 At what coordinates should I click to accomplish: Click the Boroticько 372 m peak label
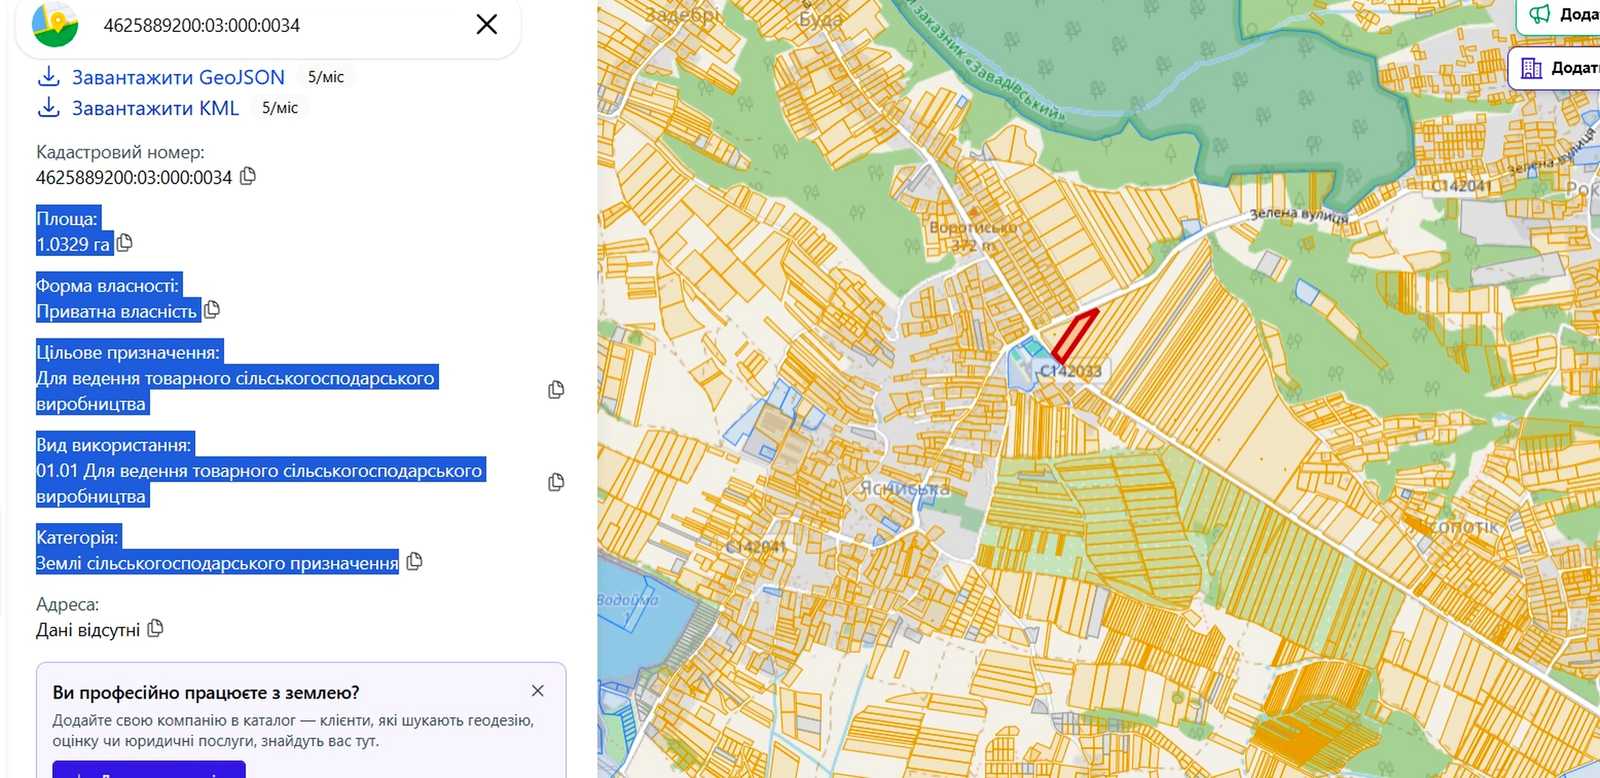click(973, 236)
